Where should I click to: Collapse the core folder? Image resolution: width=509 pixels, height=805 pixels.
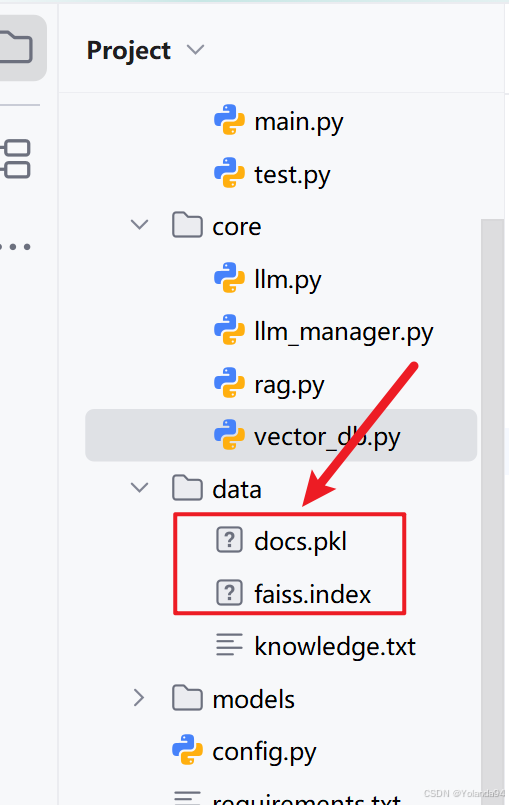[x=139, y=225]
